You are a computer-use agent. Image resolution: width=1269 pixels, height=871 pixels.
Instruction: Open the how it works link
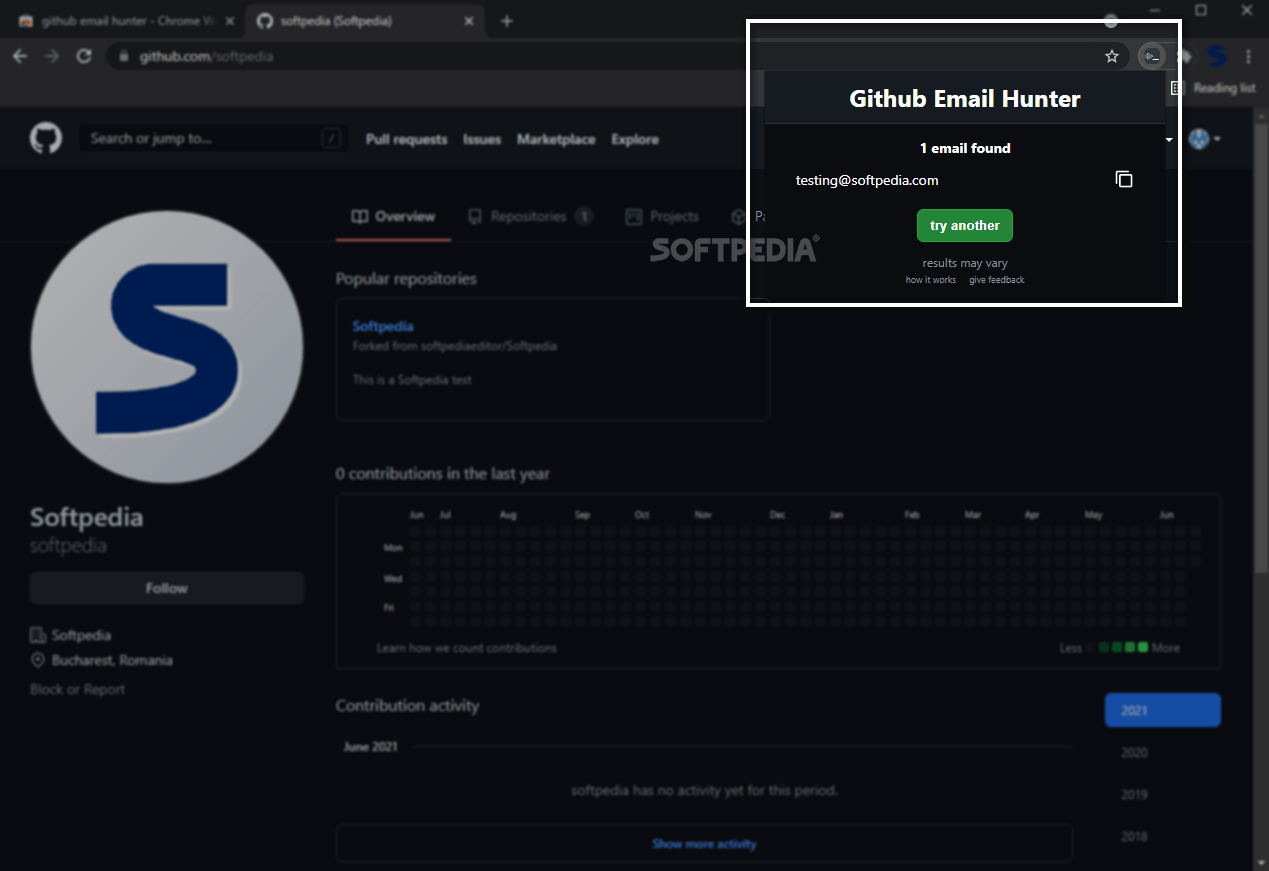[930, 280]
